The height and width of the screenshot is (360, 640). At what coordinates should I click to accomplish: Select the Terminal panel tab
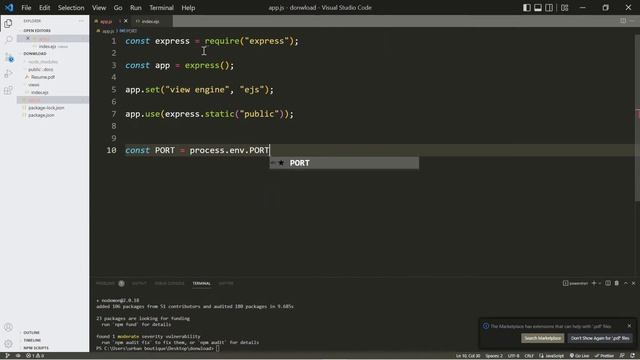tap(202, 283)
